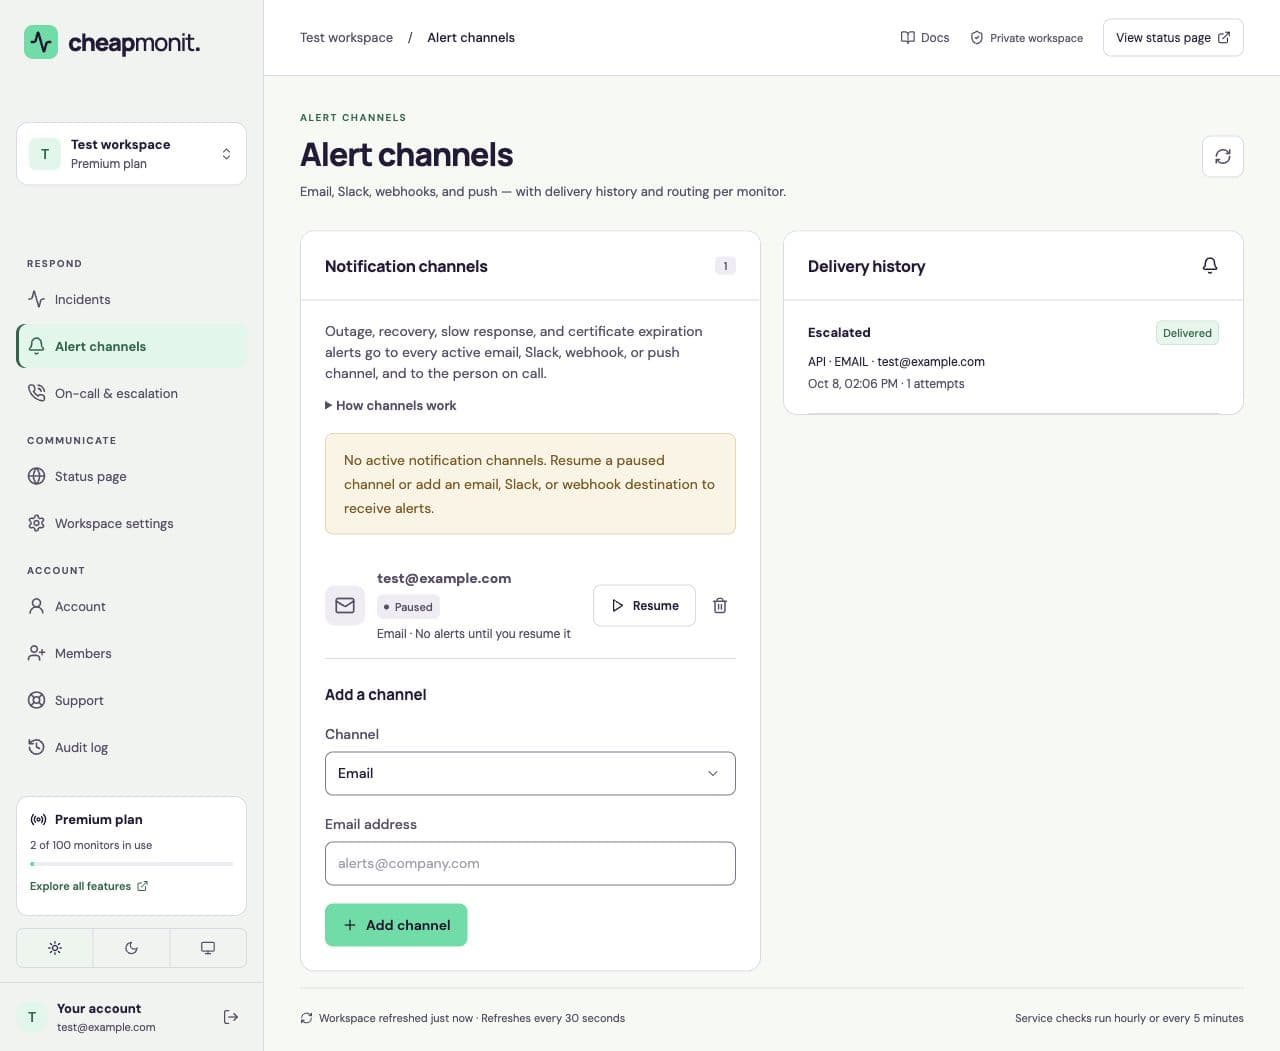Viewport: 1280px width, 1051px height.
Task: Click the Escalated delivery history entry title
Action: click(x=839, y=332)
